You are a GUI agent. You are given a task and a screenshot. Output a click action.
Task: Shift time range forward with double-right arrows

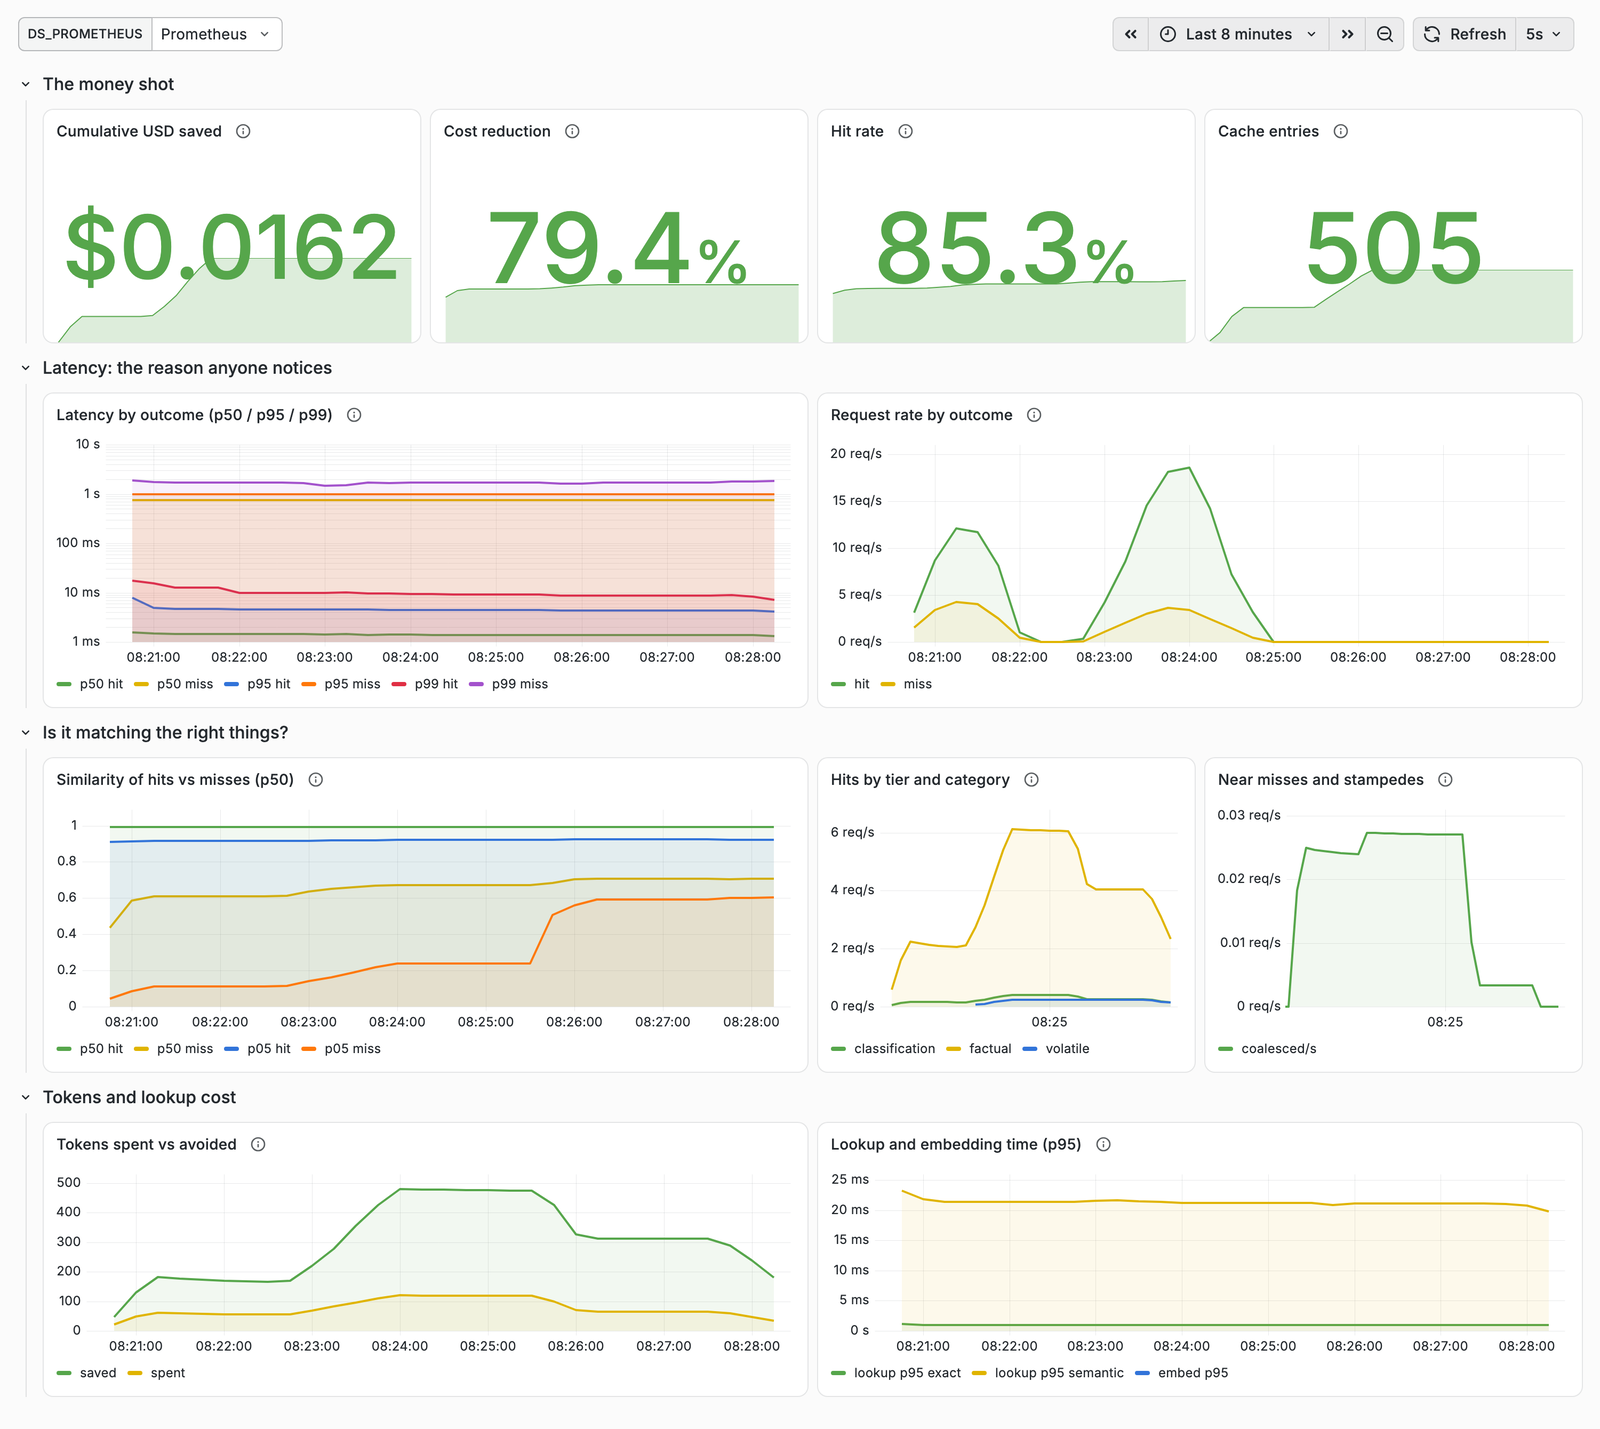1347,34
